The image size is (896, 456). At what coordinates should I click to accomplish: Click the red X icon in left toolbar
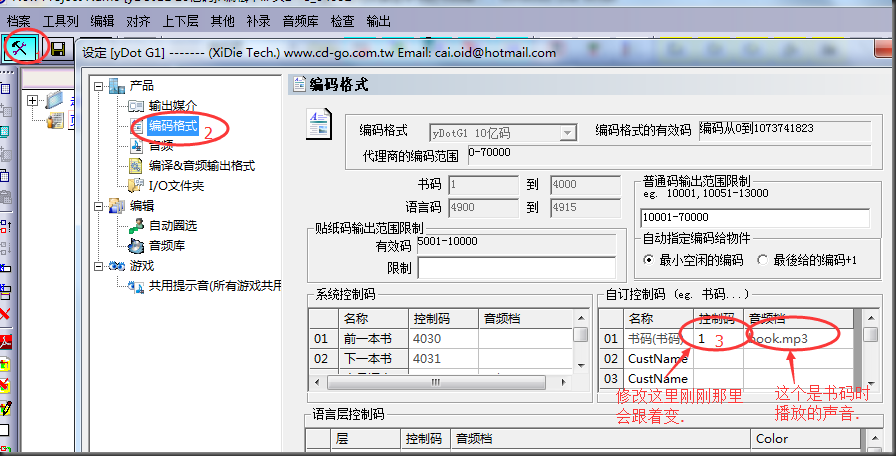tap(6, 314)
